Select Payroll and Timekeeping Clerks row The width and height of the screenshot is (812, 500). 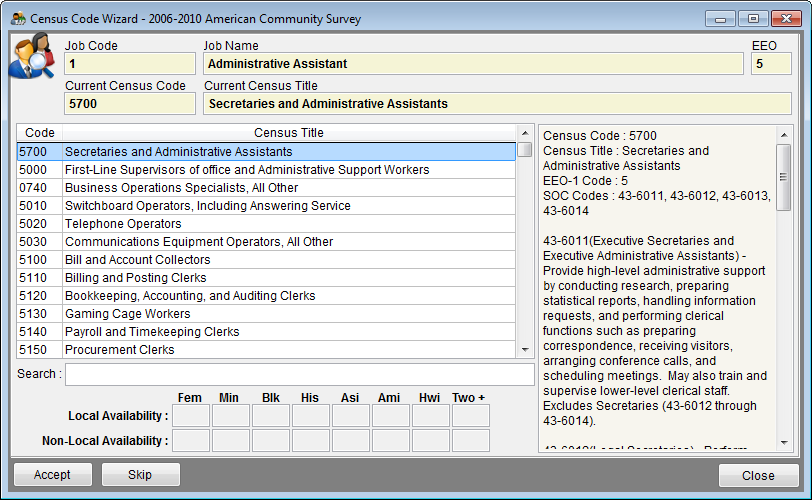(x=266, y=331)
